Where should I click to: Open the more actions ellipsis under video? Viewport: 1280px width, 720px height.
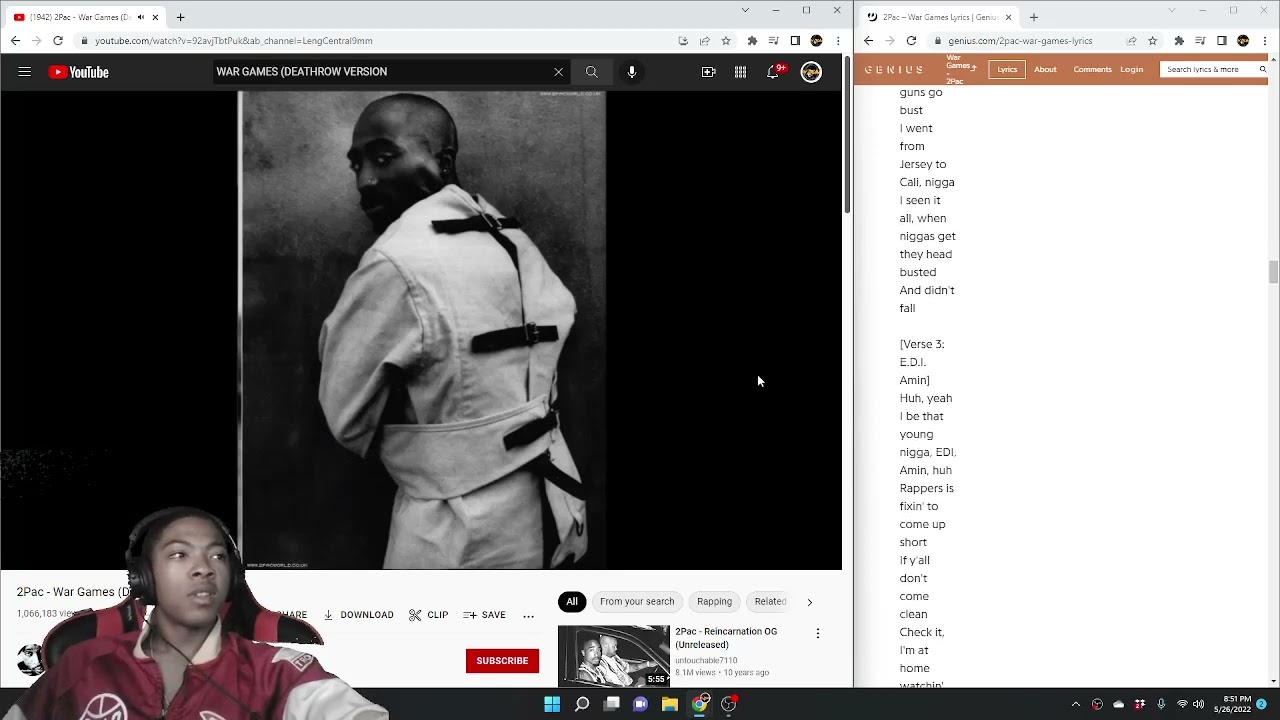click(528, 615)
